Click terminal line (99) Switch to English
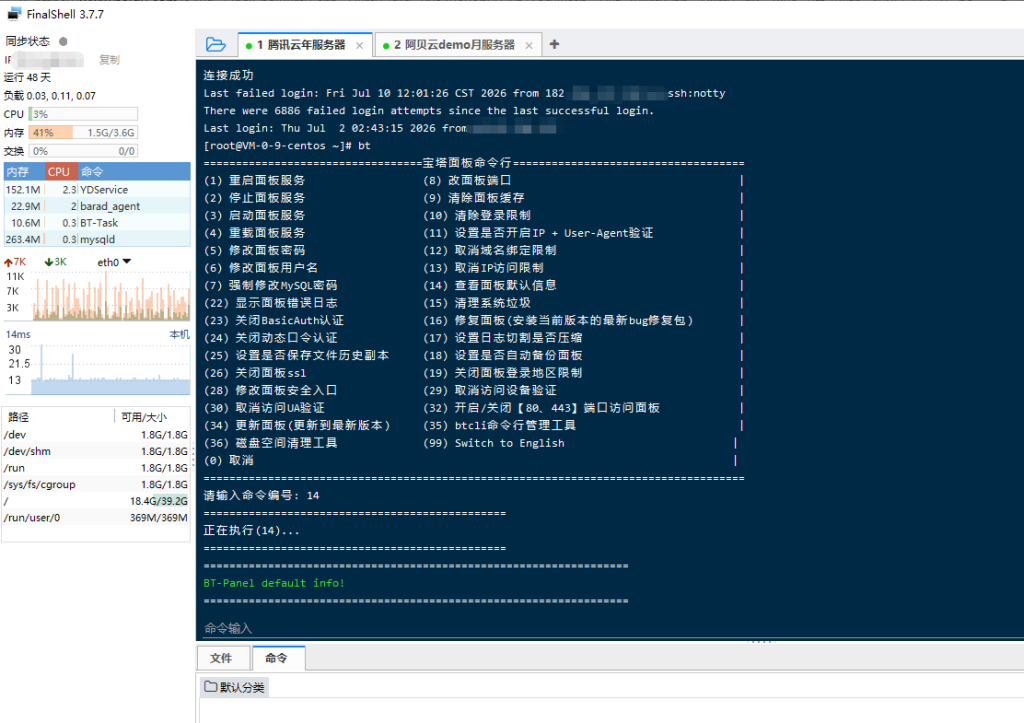The width and height of the screenshot is (1024, 723). (x=494, y=443)
